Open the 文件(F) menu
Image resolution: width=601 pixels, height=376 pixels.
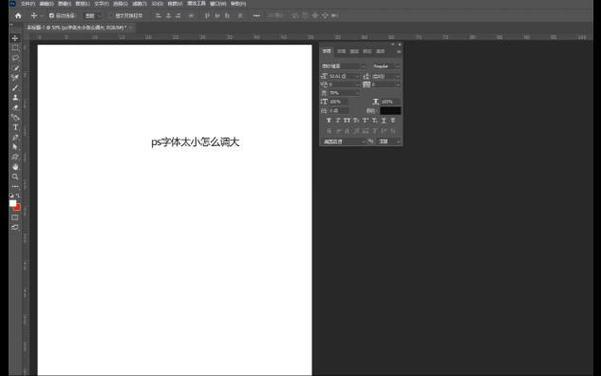click(x=27, y=4)
